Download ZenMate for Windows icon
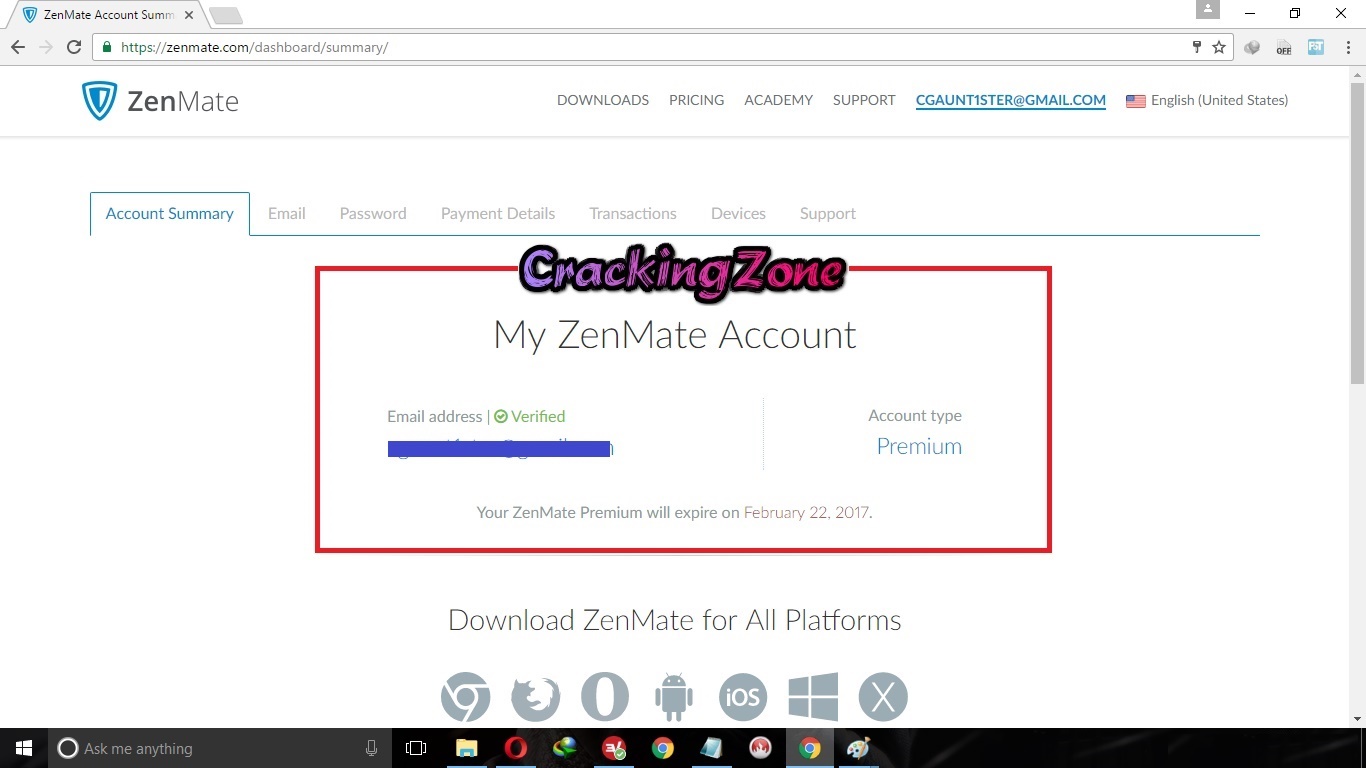This screenshot has height=768, width=1366. 813,697
